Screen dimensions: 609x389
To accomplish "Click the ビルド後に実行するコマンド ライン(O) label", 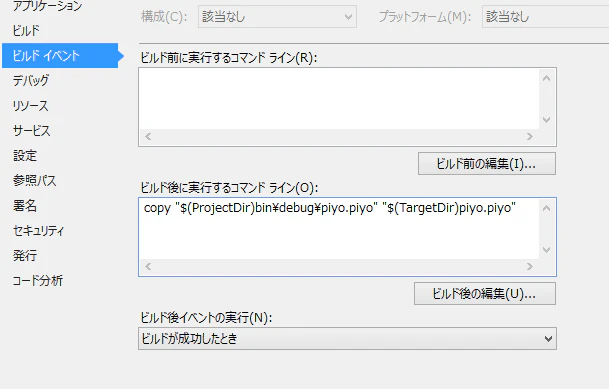I will 229,188.
